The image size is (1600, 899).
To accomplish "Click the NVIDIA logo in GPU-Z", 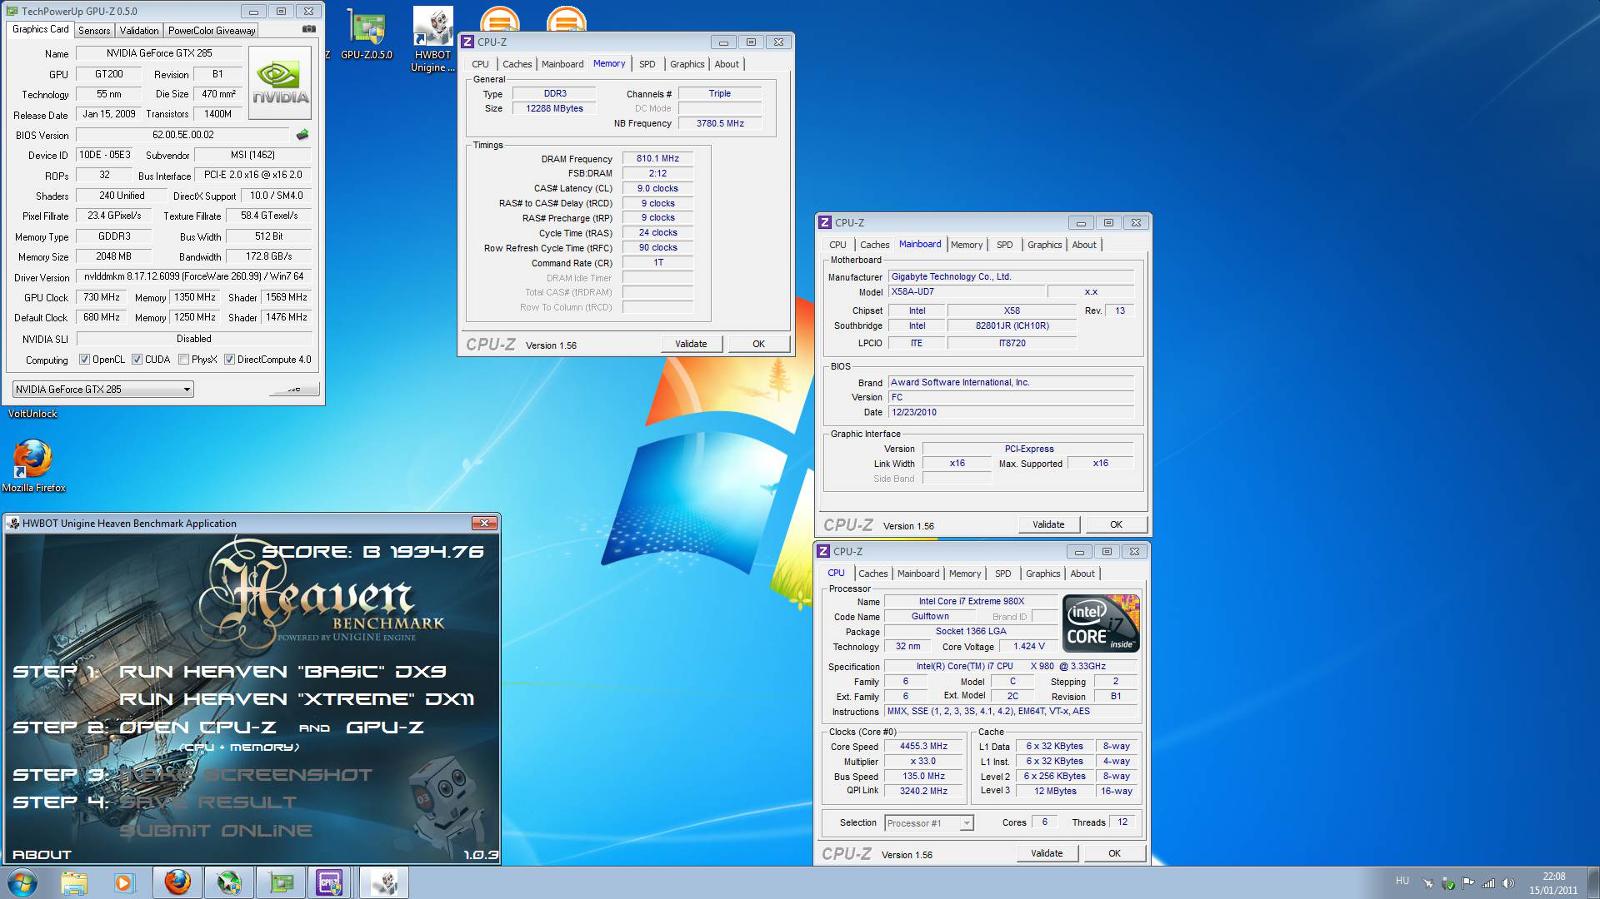I will tap(280, 83).
